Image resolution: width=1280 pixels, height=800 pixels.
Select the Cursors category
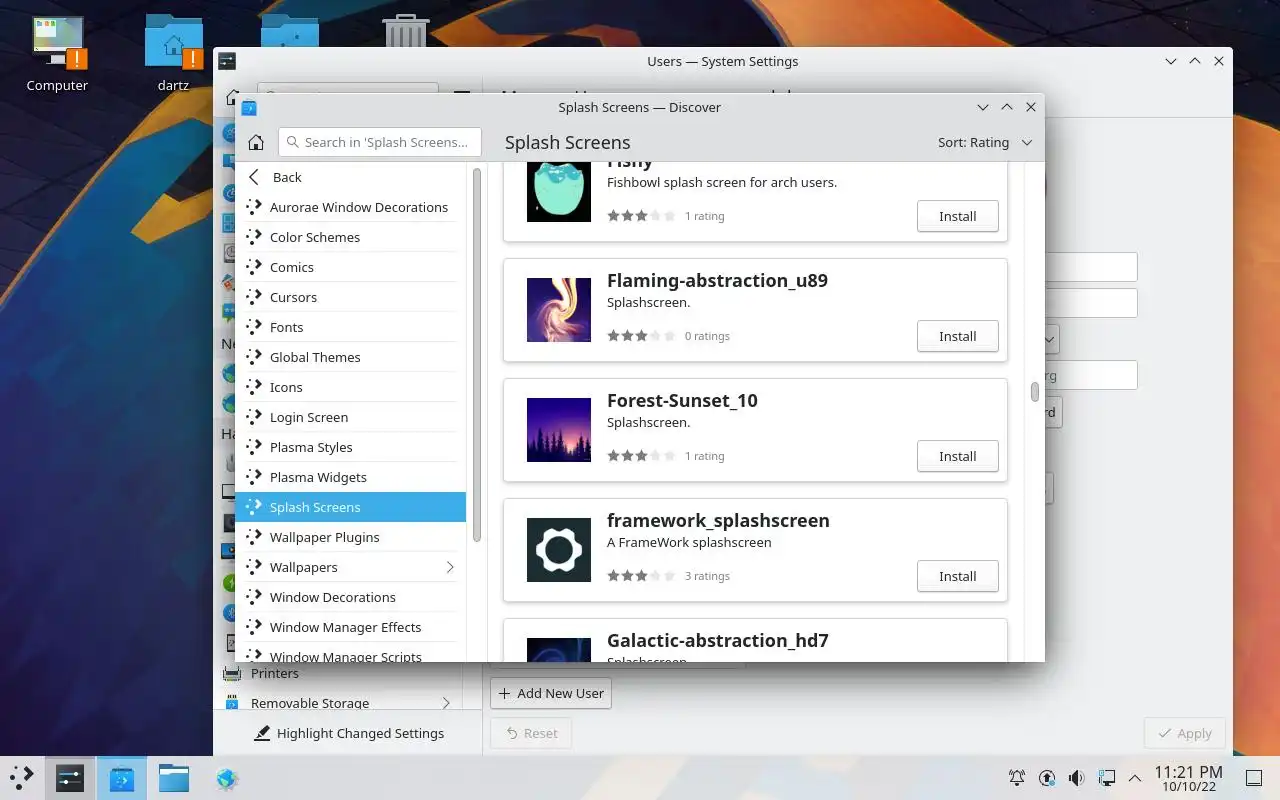(351, 297)
